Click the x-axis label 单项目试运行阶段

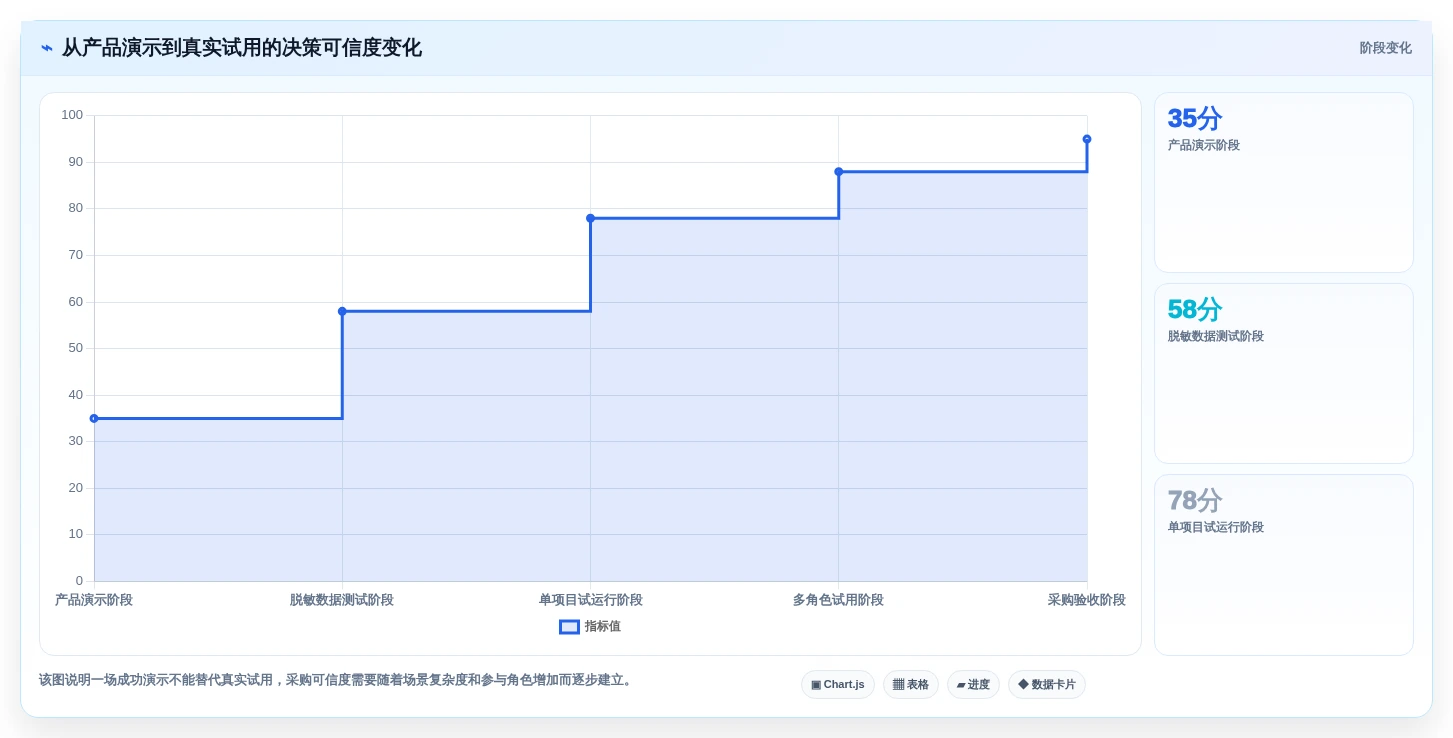click(590, 600)
